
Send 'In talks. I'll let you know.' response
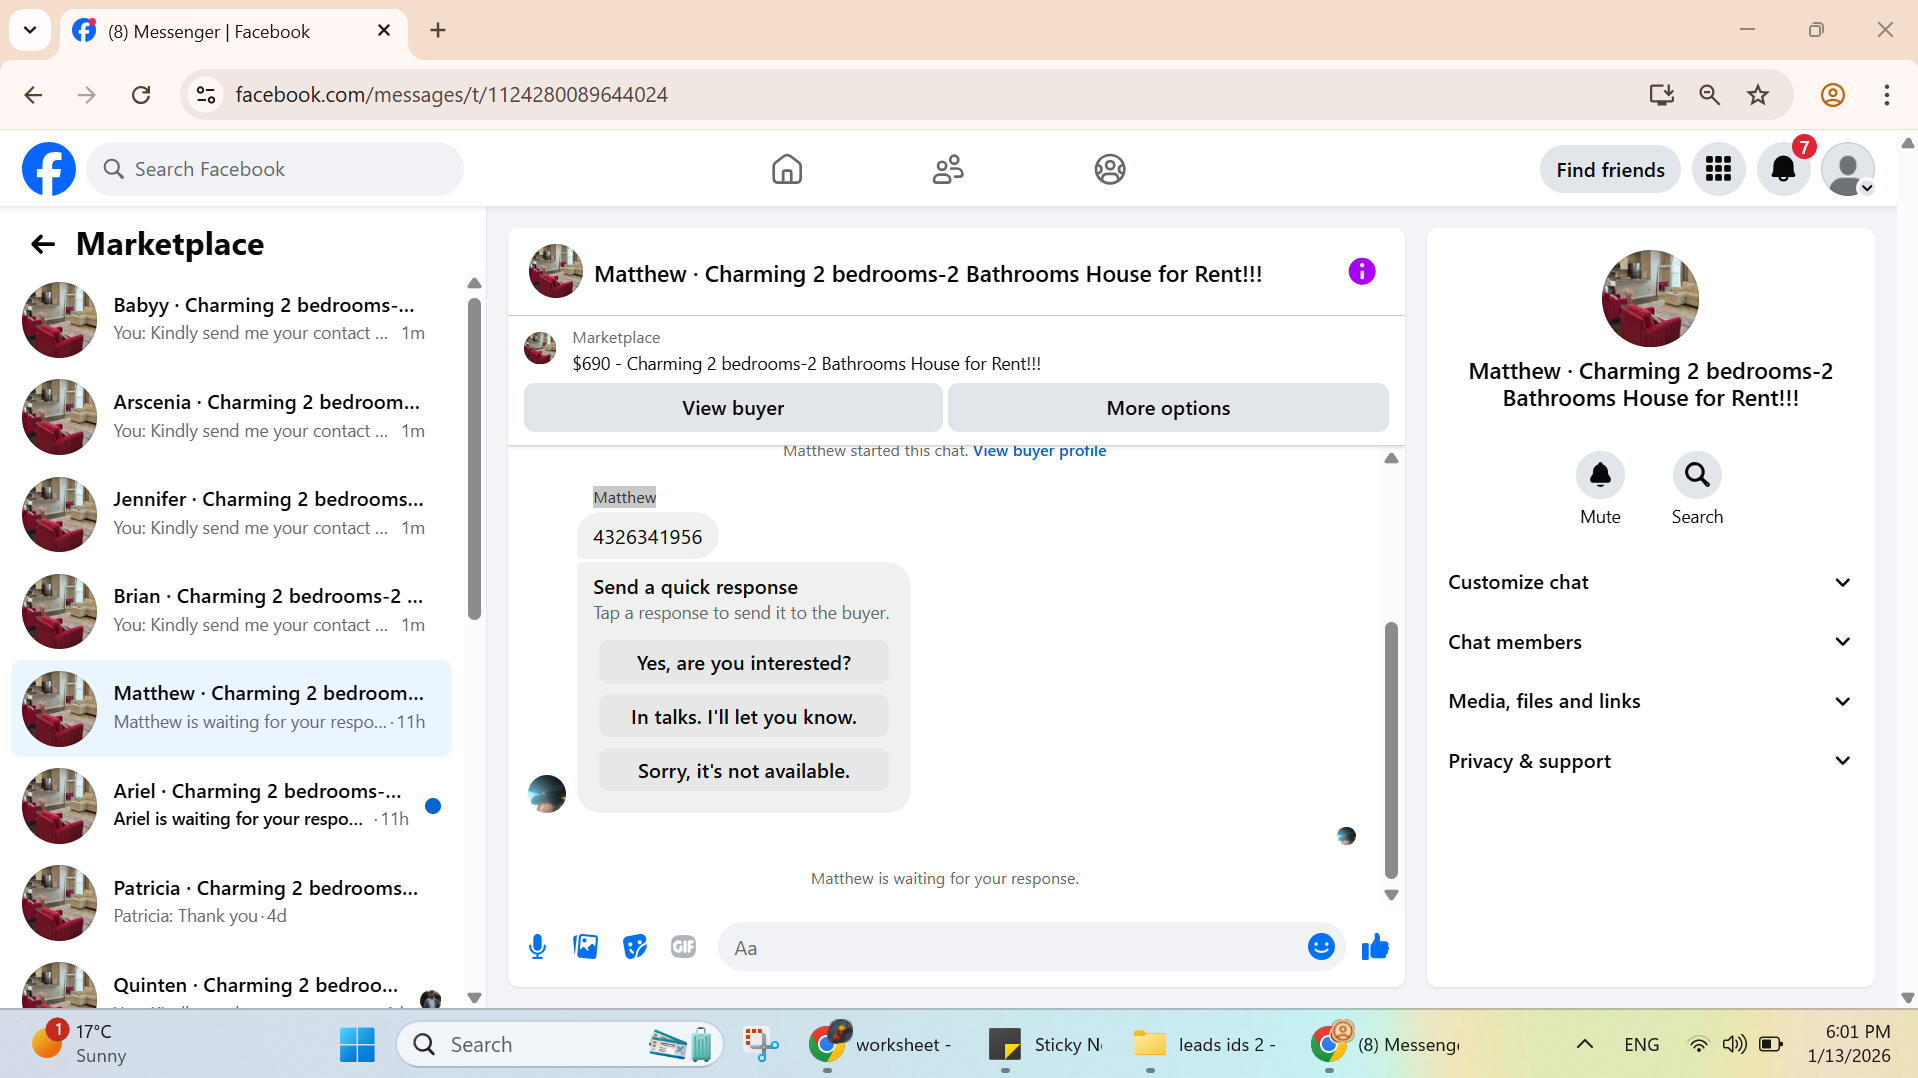(743, 717)
